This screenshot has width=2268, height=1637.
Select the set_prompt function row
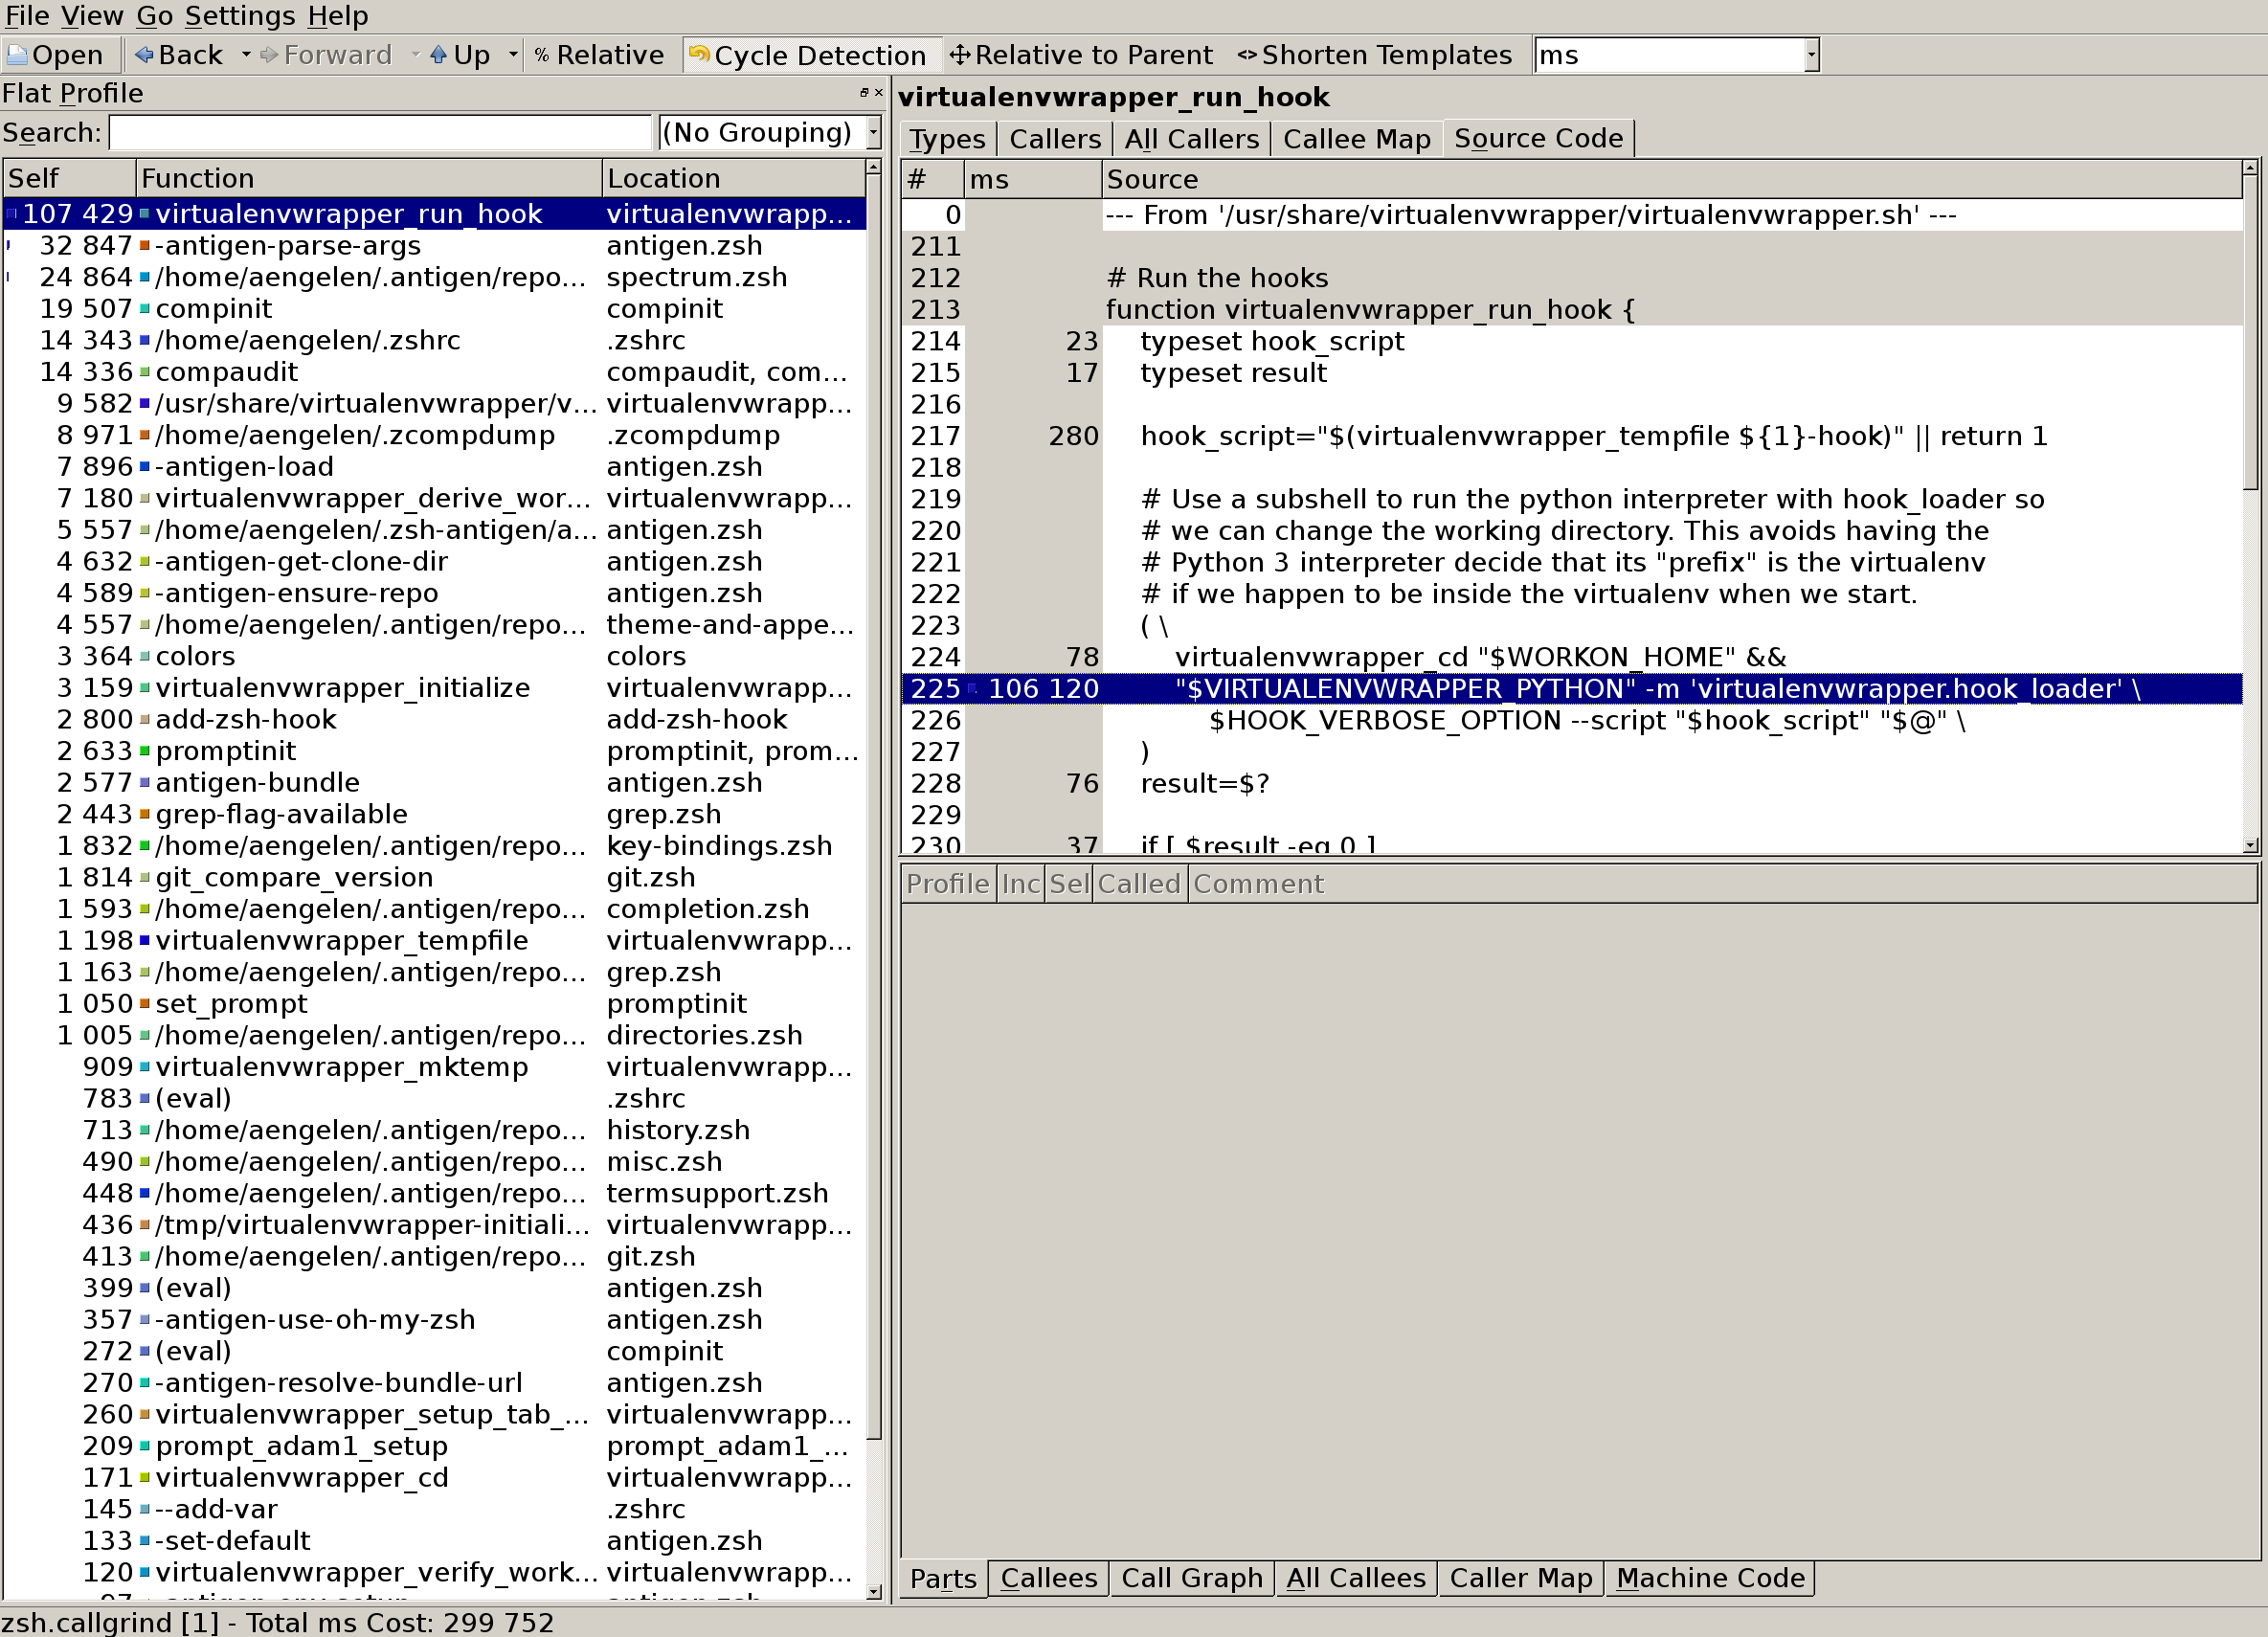click(434, 1003)
